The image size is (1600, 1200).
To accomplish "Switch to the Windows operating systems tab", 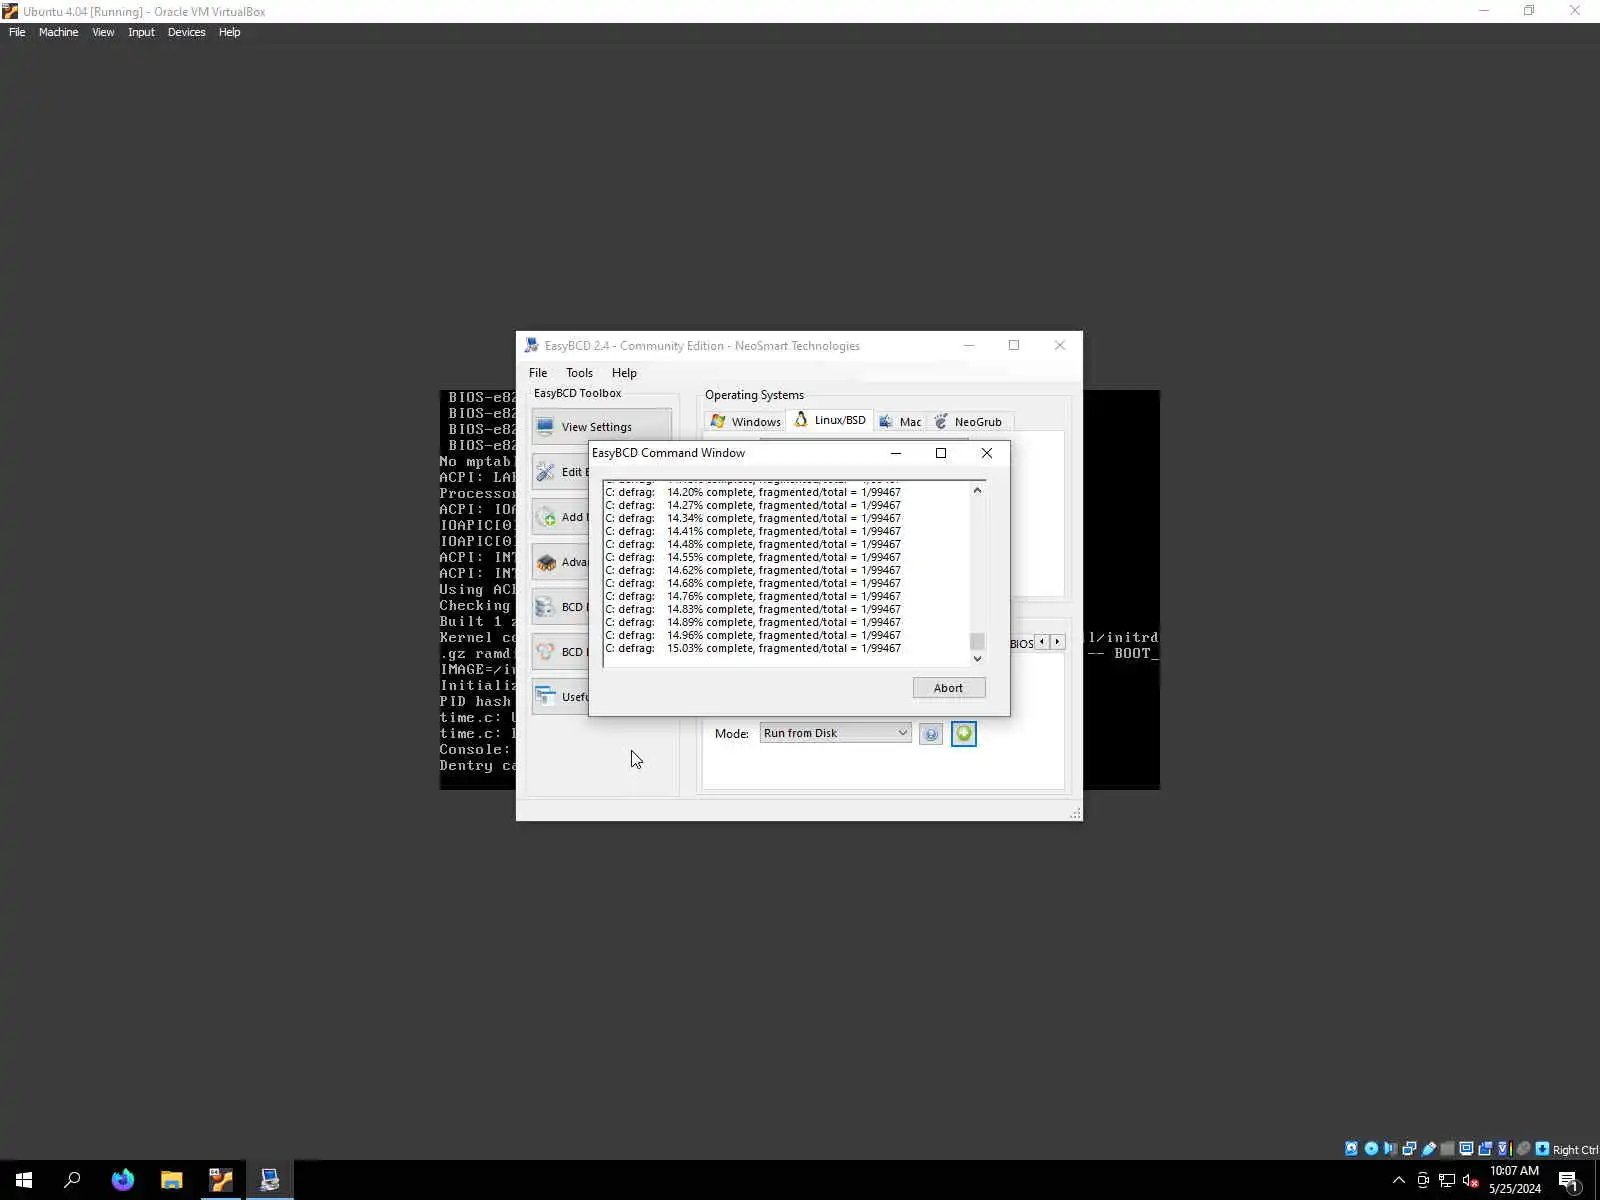I will 745,422.
